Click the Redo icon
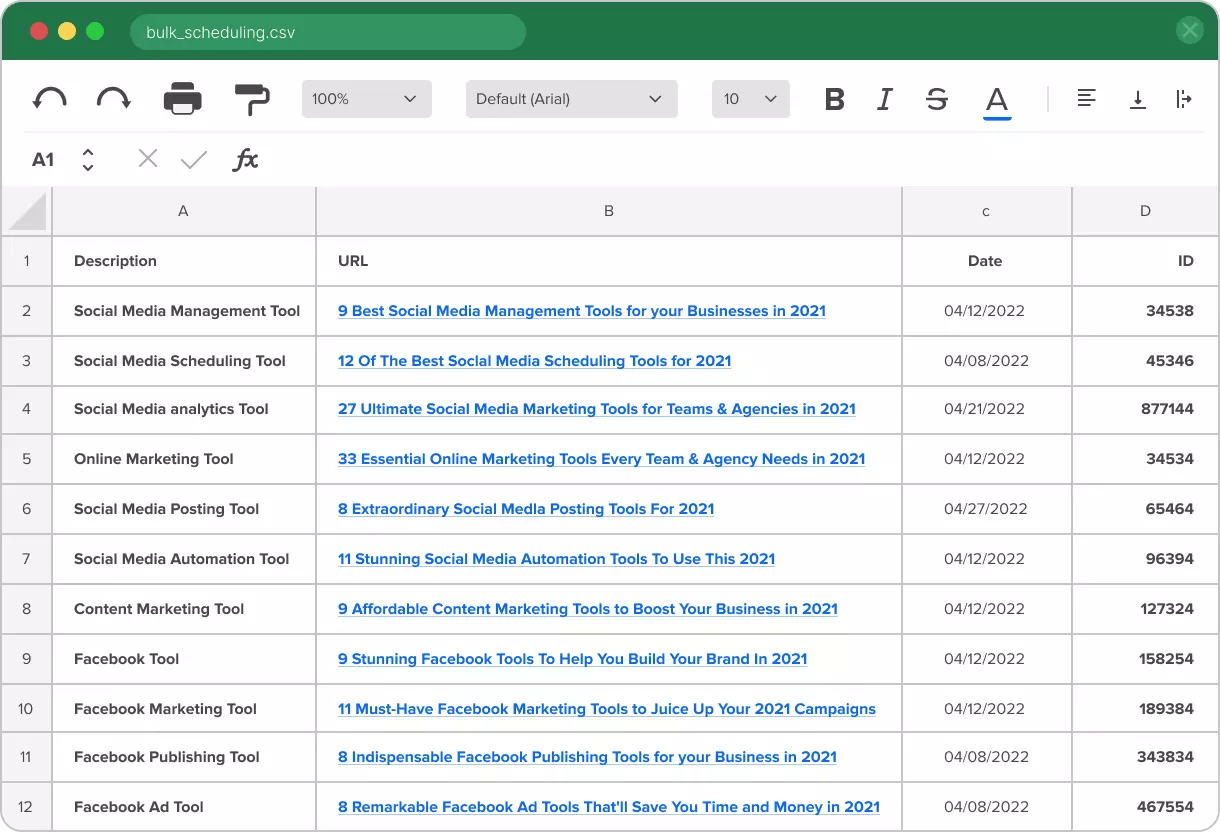This screenshot has height=832, width=1220. tap(113, 98)
